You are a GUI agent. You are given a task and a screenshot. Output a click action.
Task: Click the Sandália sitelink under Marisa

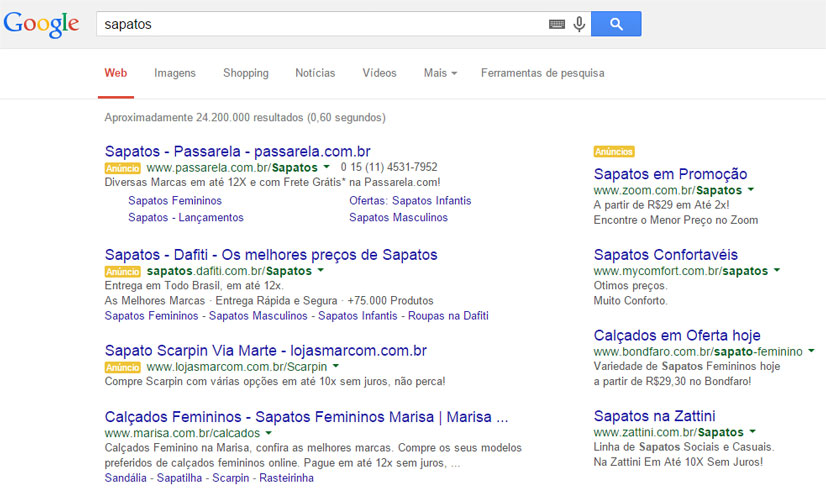tap(125, 478)
